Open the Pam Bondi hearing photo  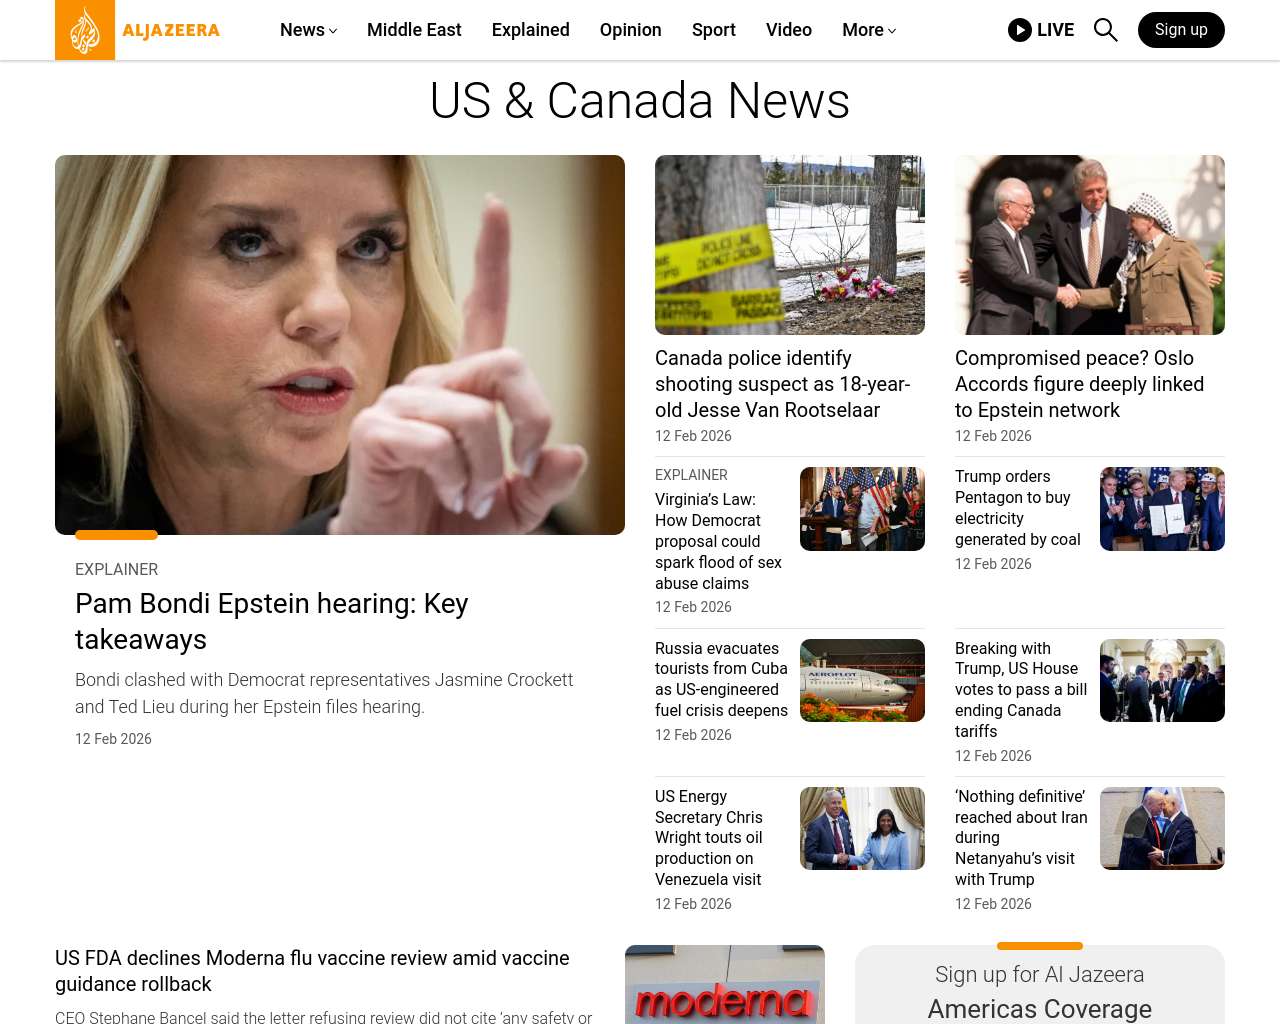coord(340,345)
